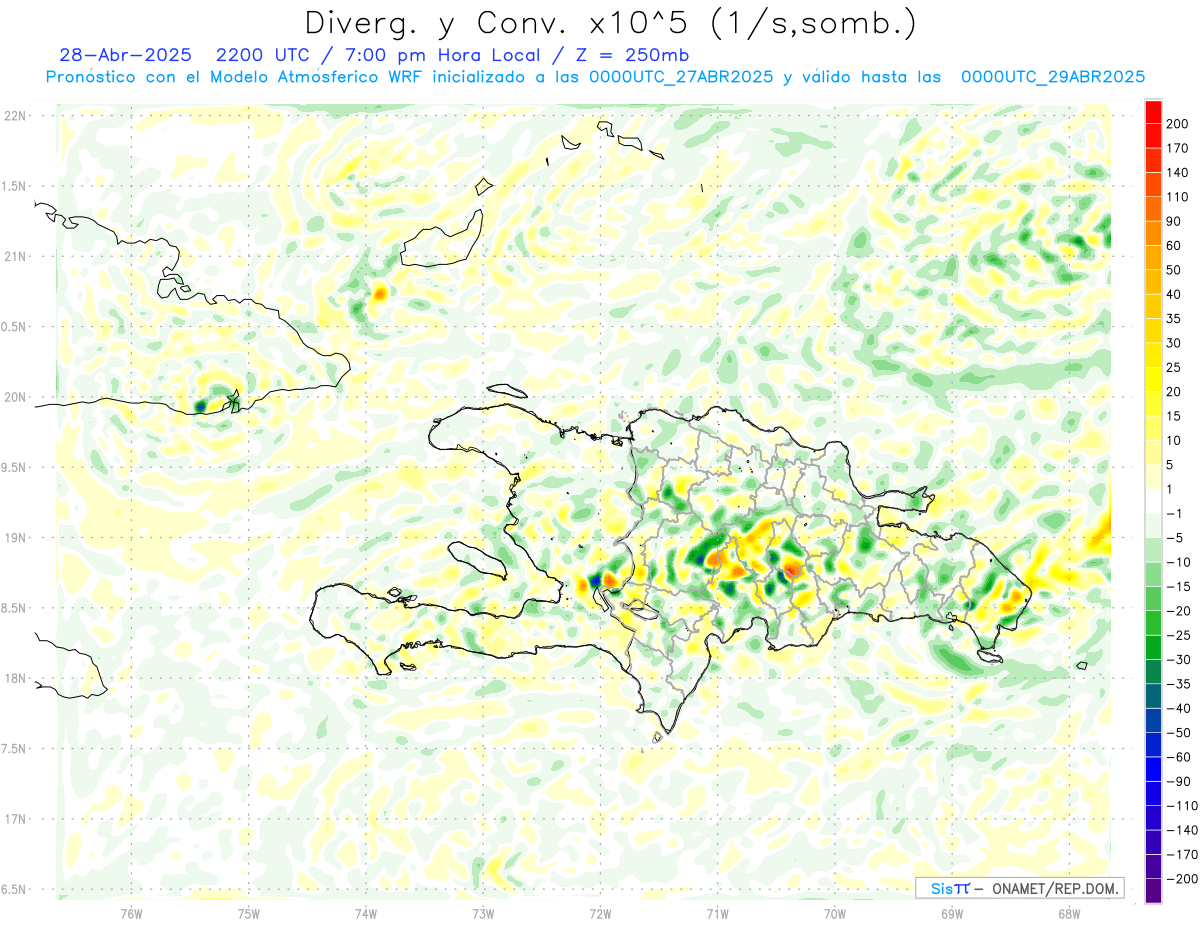Pick the red top swatch of the colorbar
Screen dimensions: 1200x927
(x=1153, y=112)
